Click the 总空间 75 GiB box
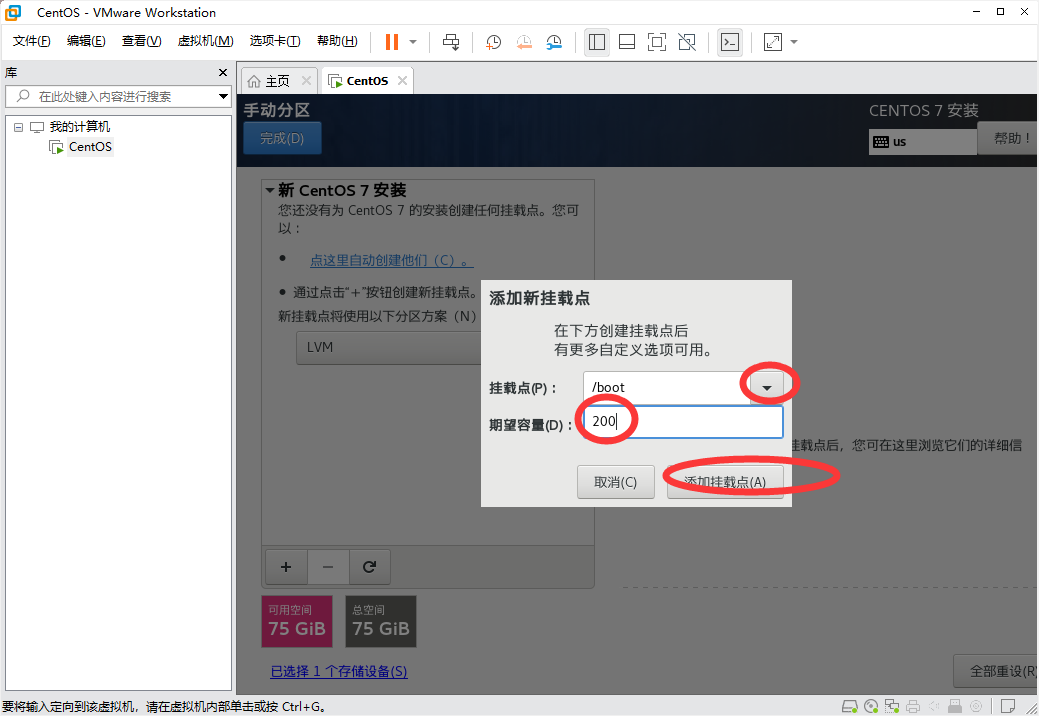Image resolution: width=1039 pixels, height=716 pixels. [380, 621]
